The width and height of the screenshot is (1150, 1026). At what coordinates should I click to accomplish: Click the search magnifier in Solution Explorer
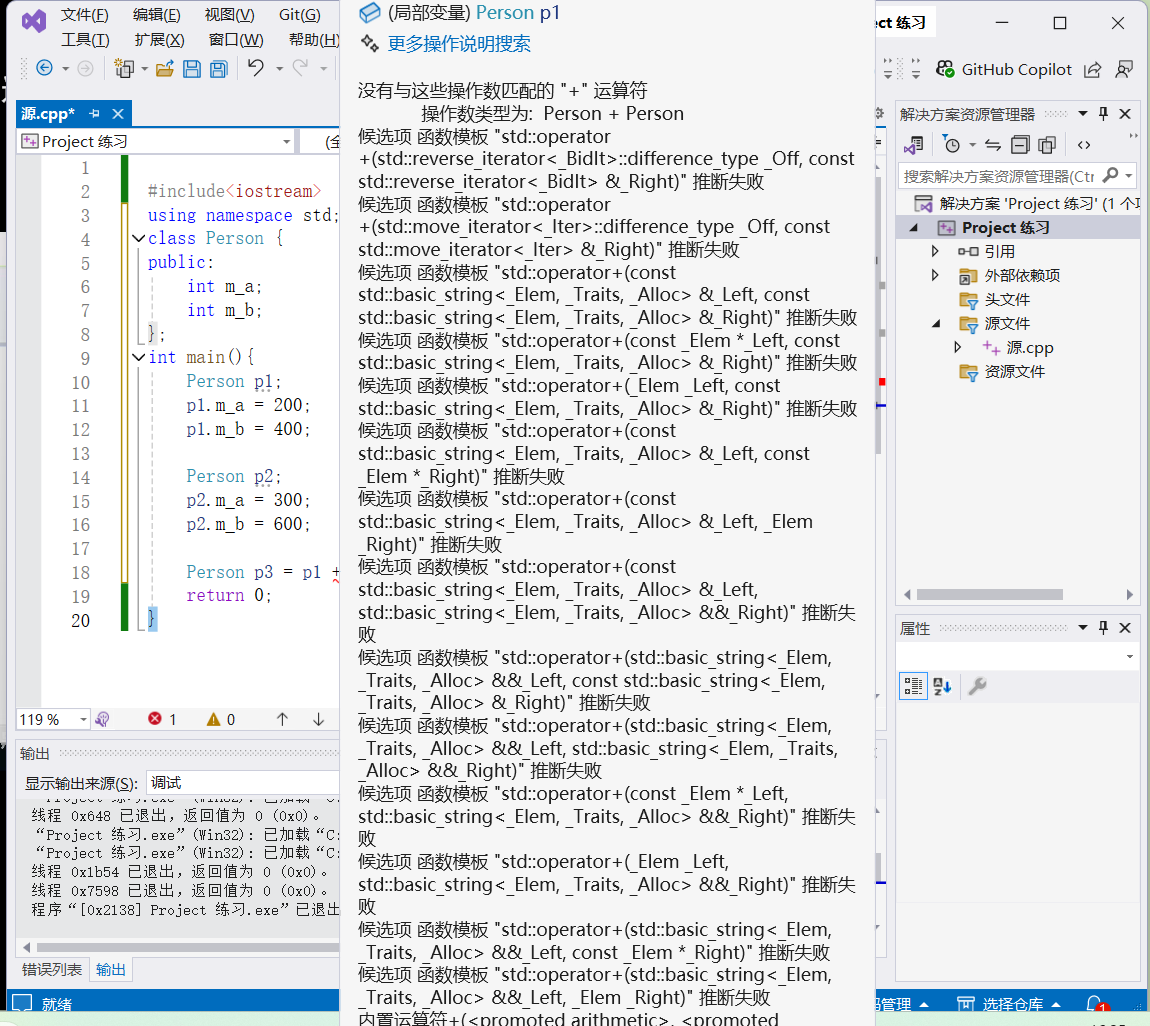coord(1110,175)
